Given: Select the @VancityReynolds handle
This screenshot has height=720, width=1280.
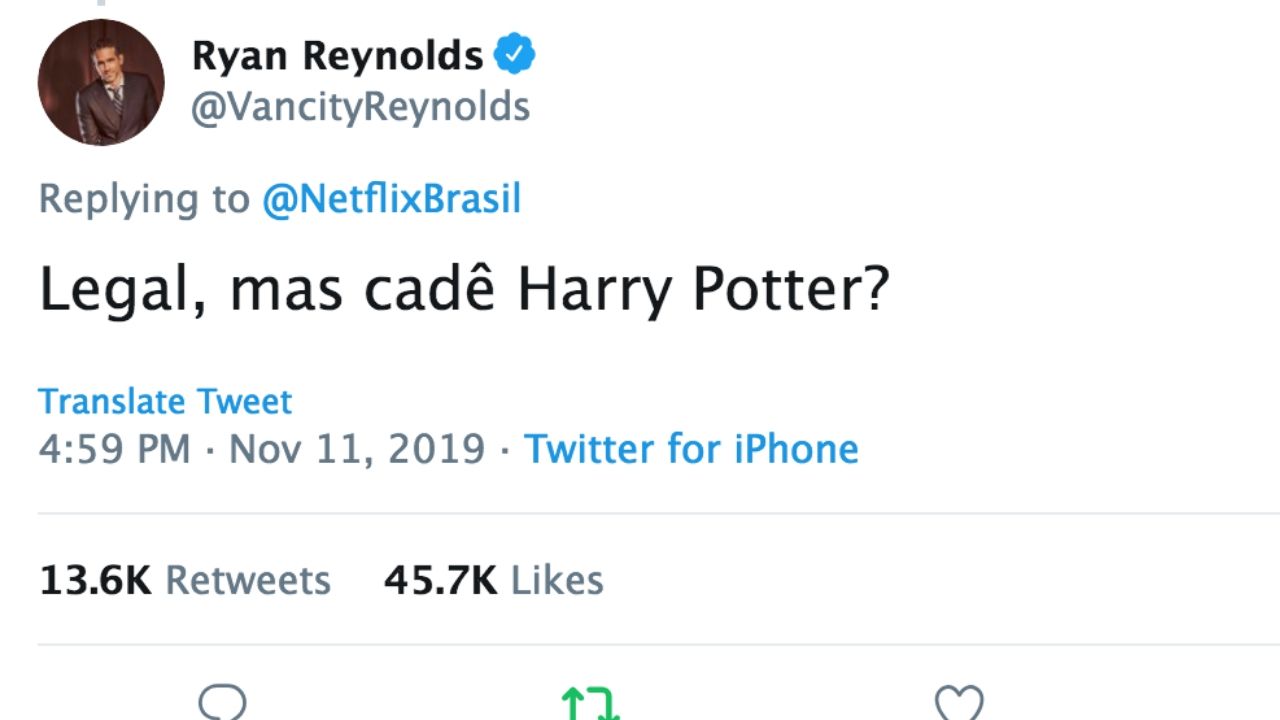Looking at the screenshot, I should (x=362, y=106).
